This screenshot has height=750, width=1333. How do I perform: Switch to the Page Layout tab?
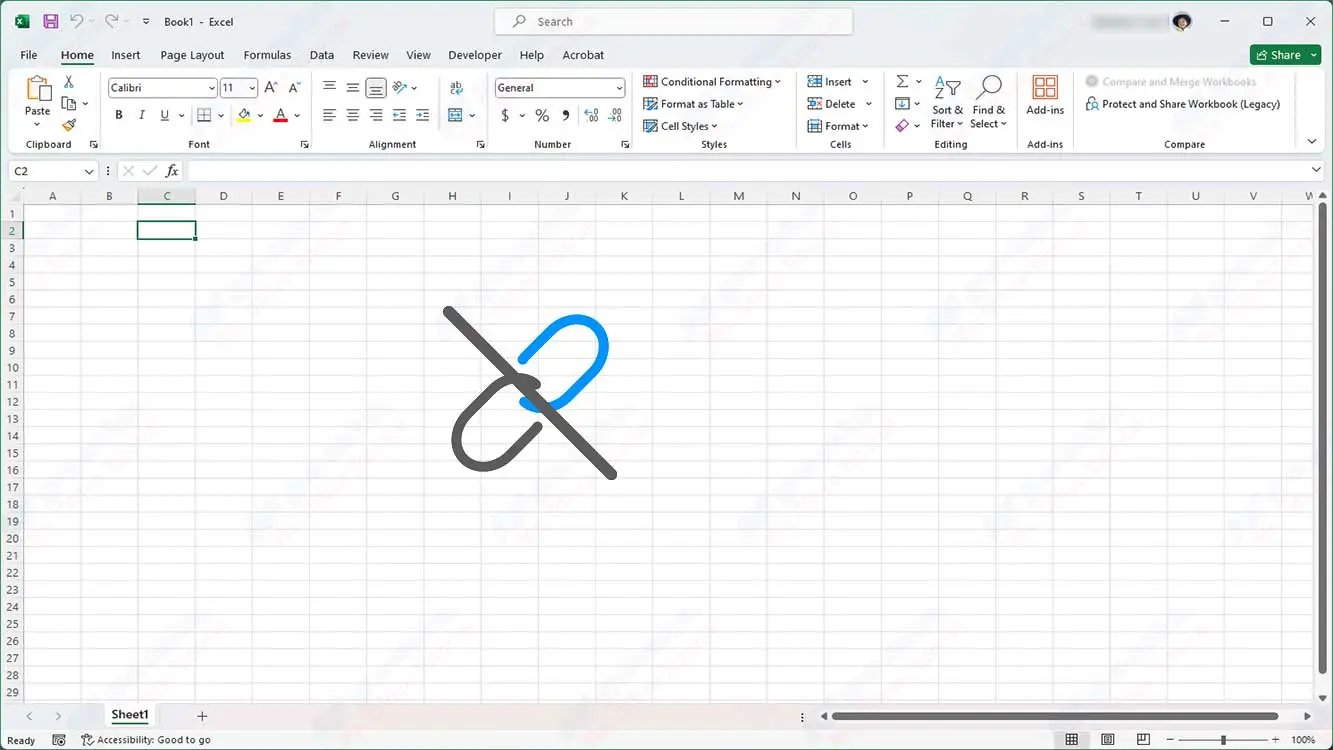click(192, 55)
